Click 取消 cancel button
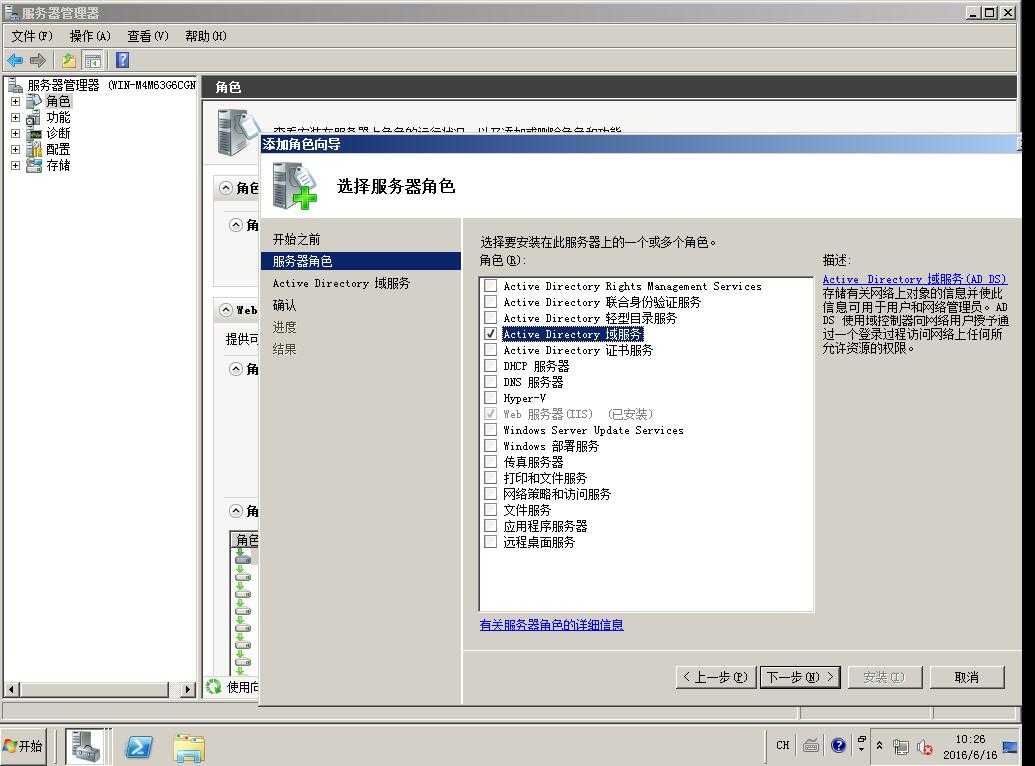 967,677
